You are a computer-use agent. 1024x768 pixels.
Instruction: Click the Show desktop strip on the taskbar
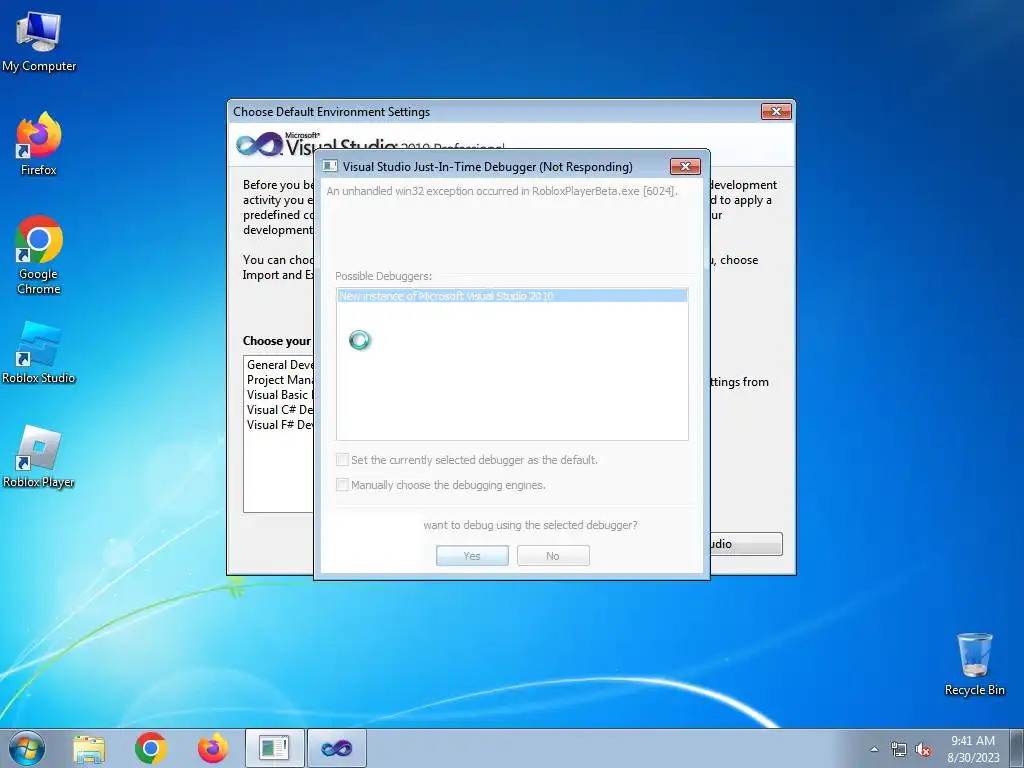pos(1017,748)
